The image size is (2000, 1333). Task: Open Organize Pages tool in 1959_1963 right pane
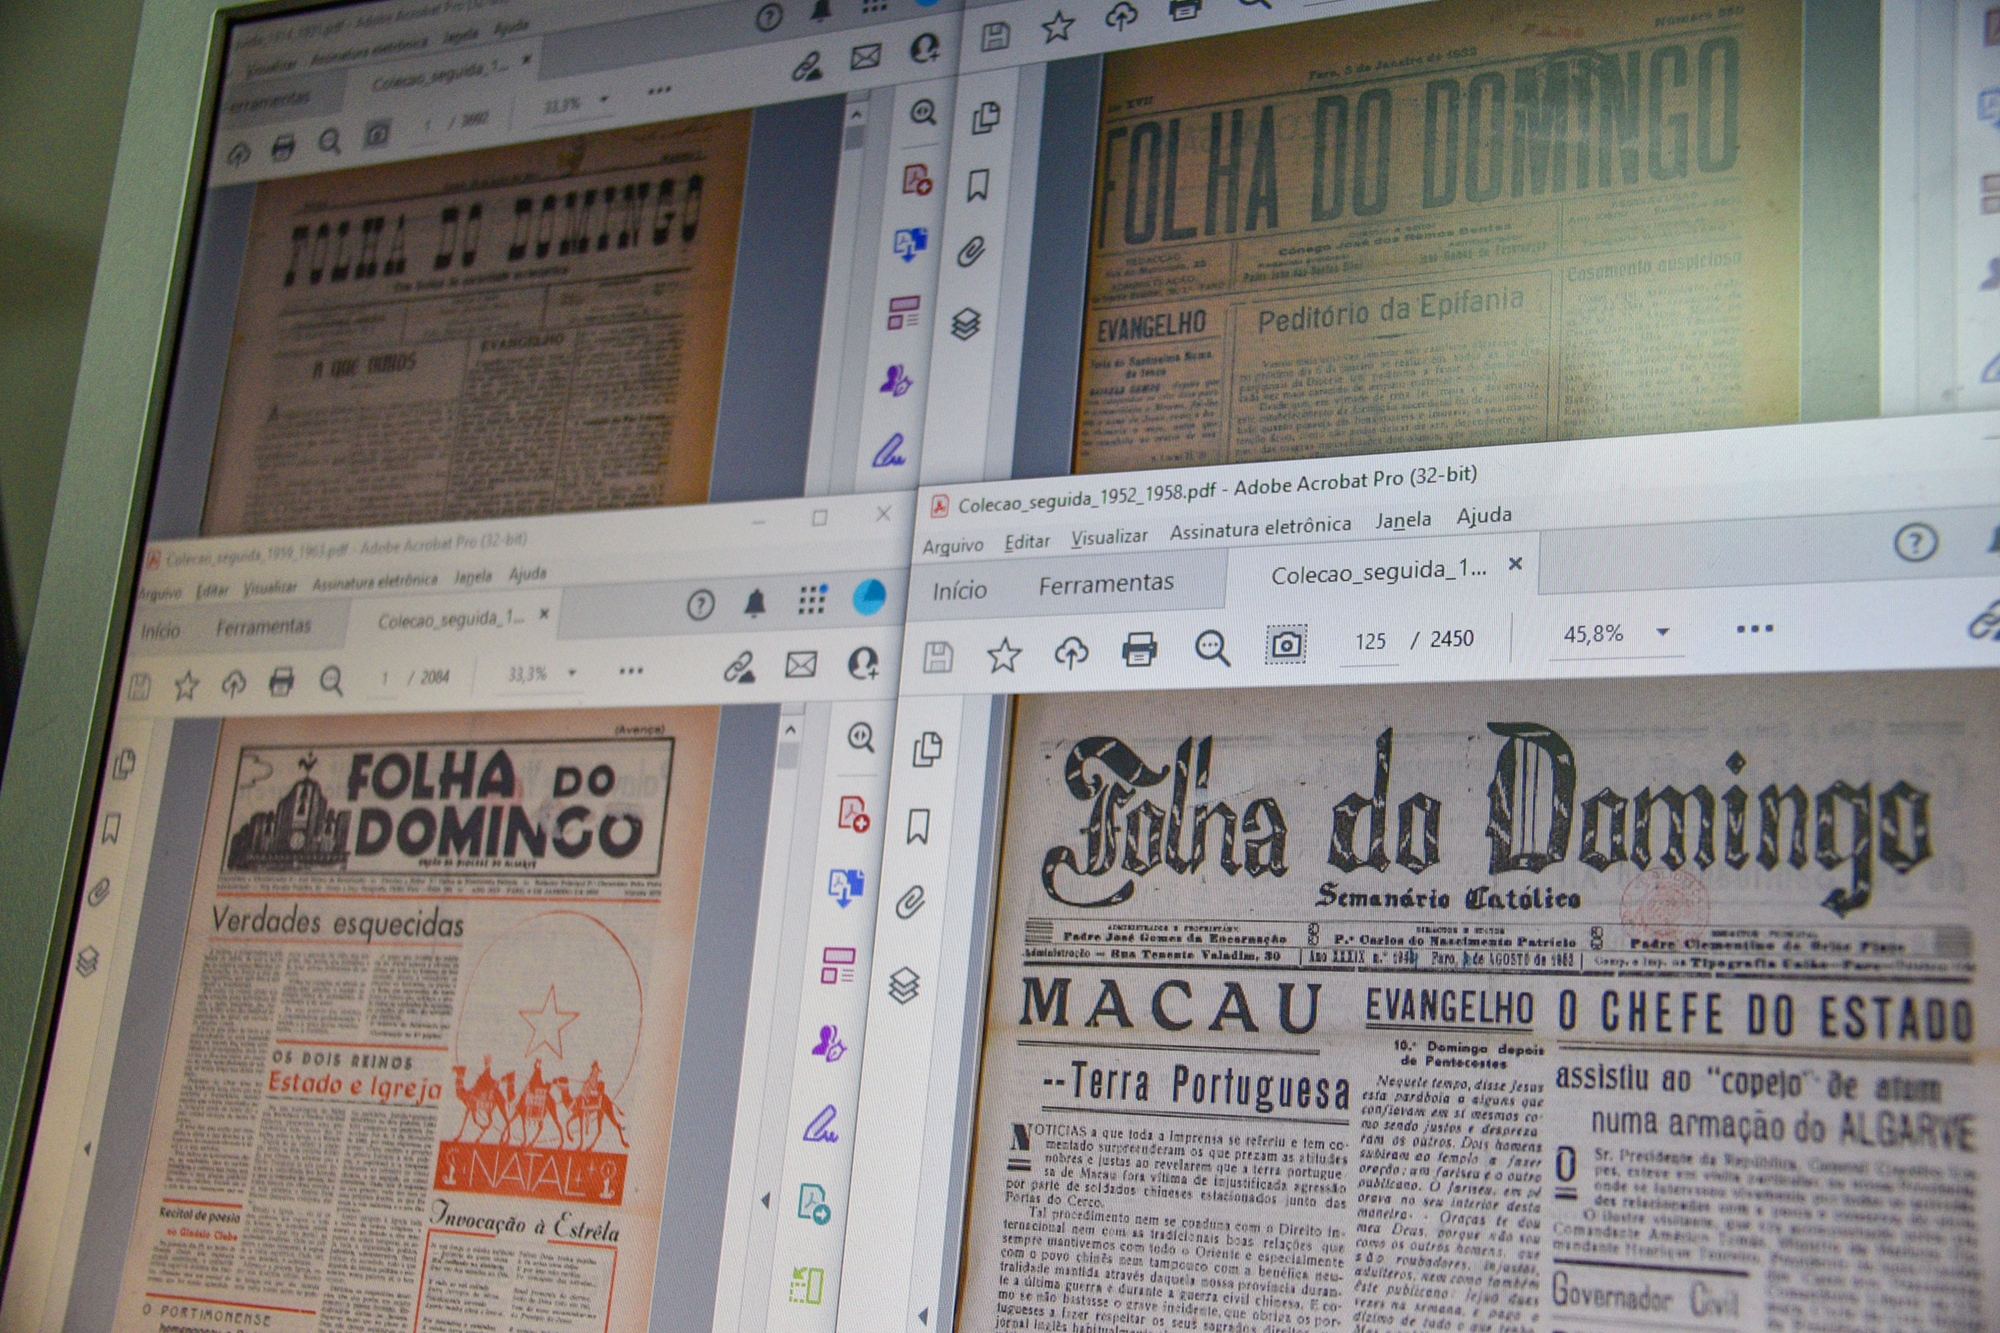coord(837,965)
